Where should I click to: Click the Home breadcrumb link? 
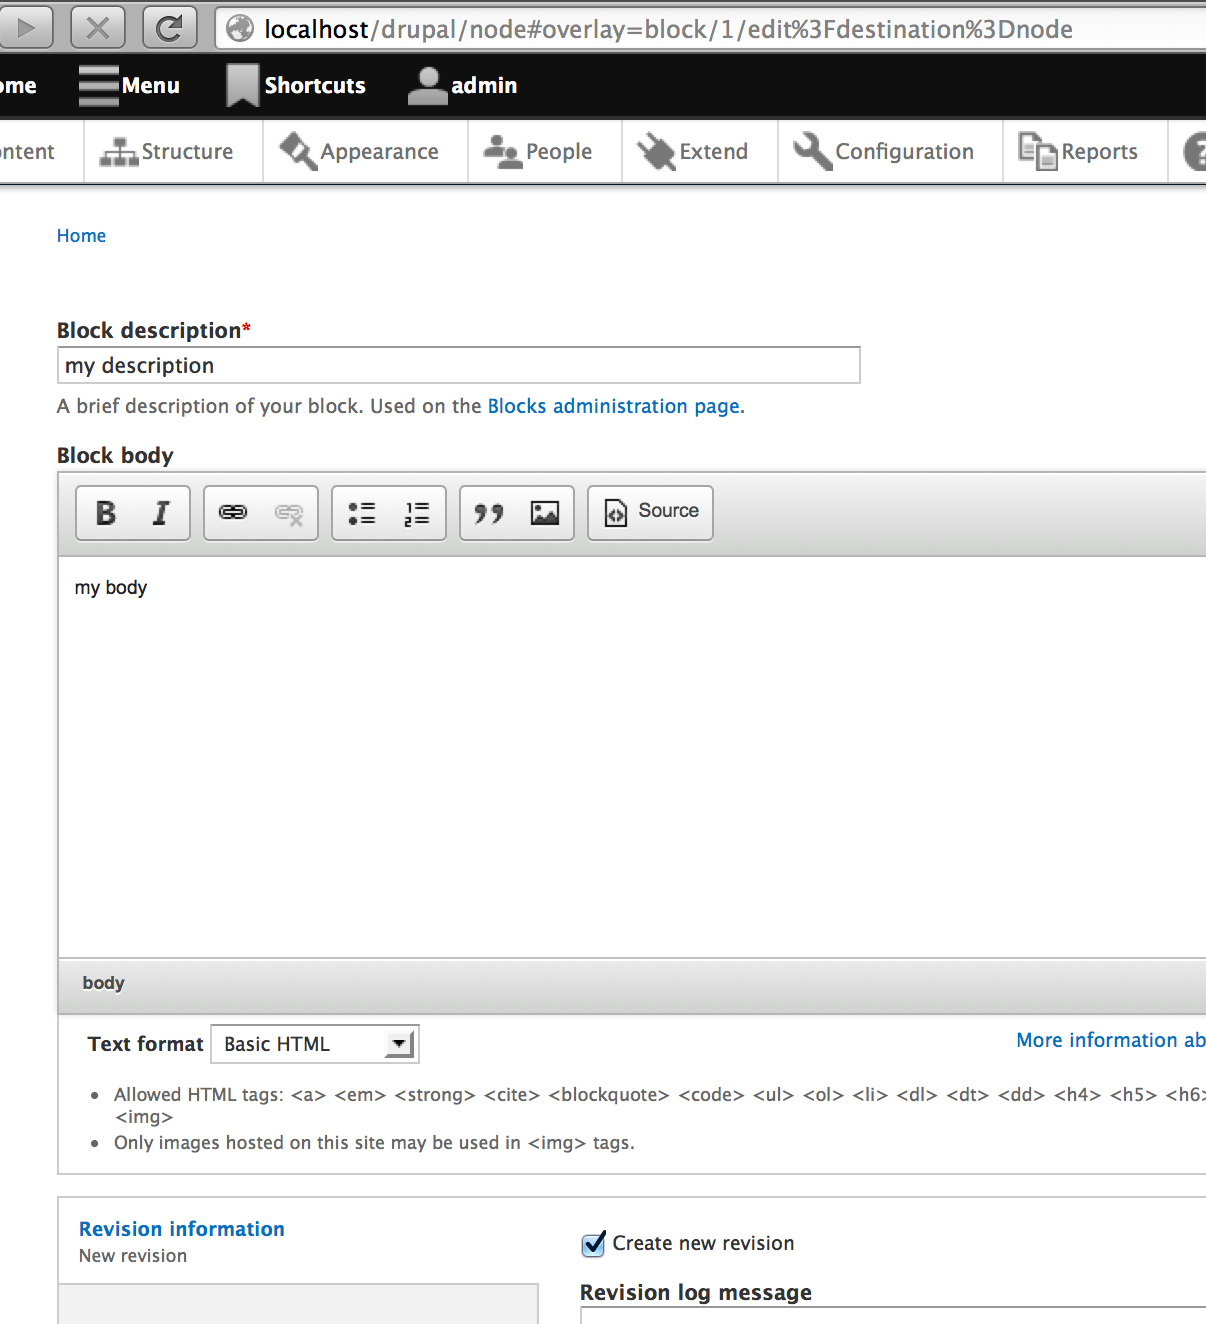(81, 236)
